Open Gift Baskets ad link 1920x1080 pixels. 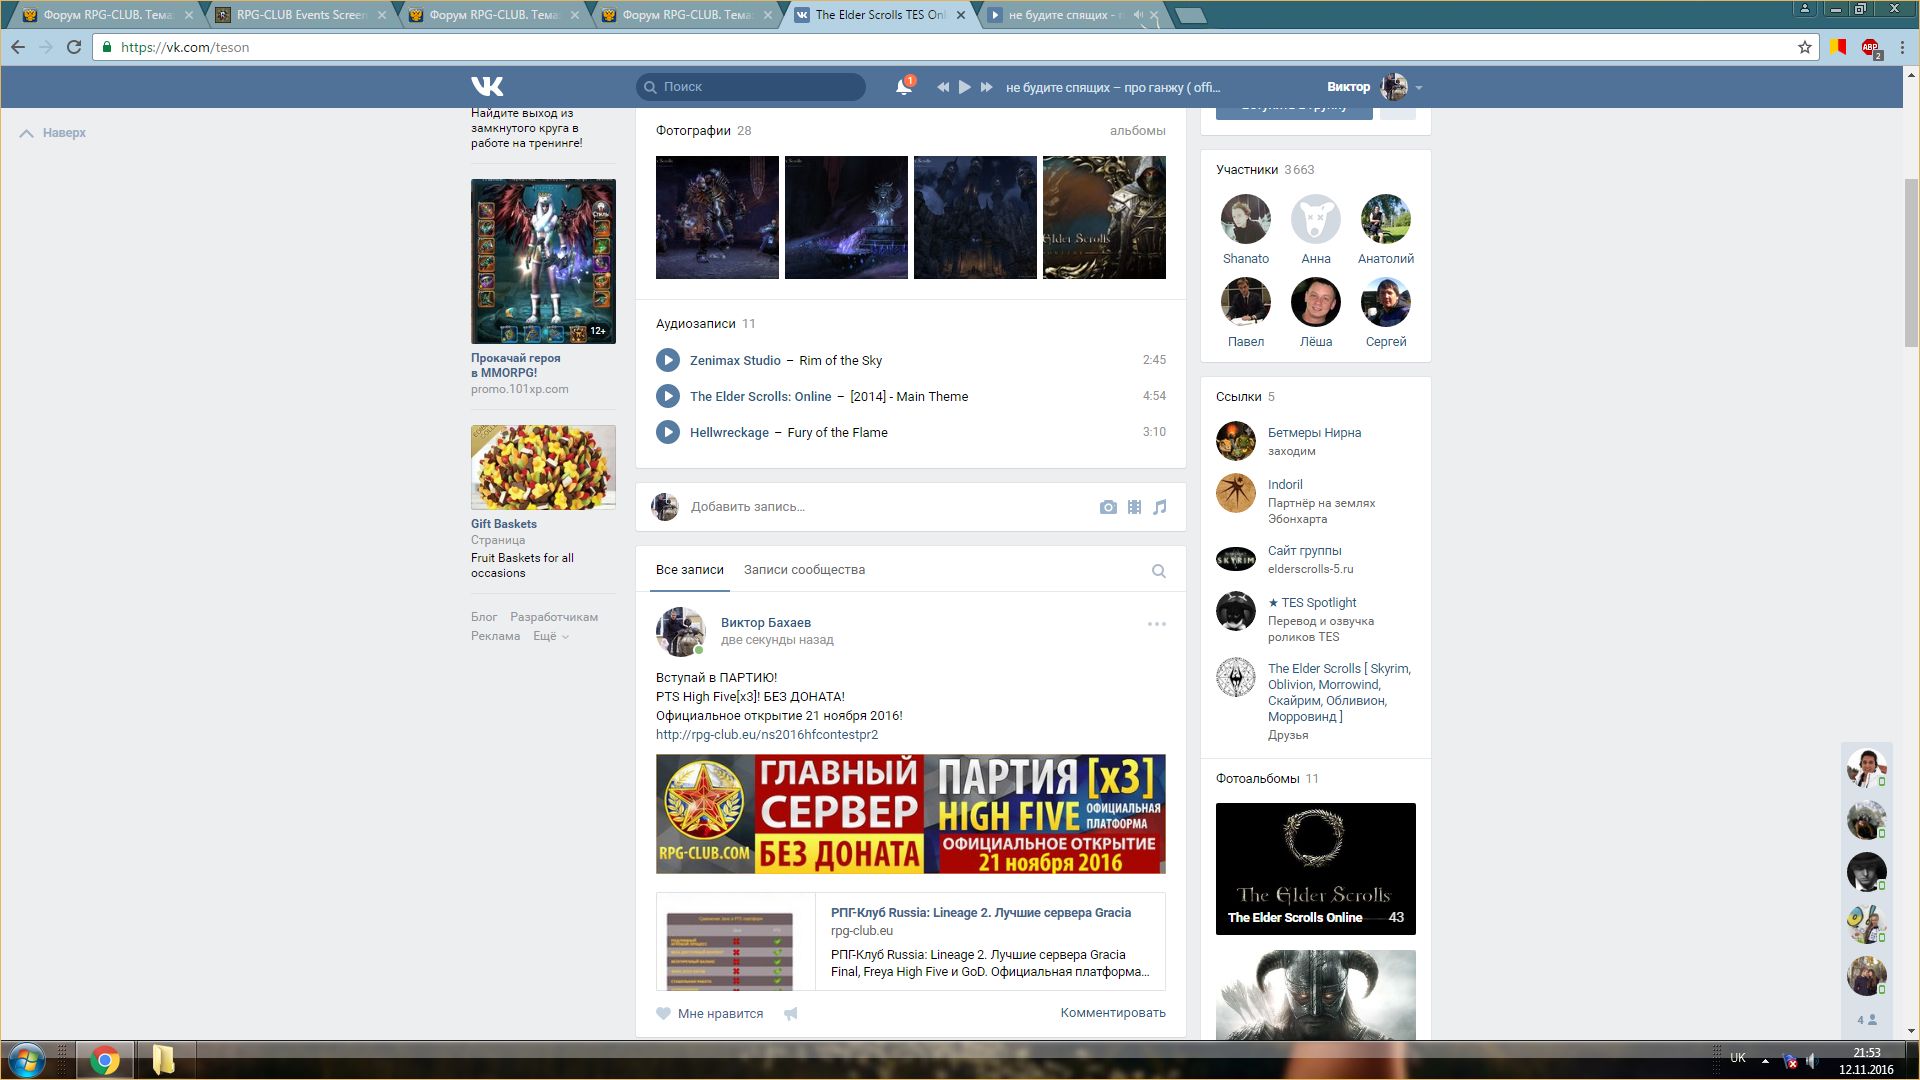pyautogui.click(x=504, y=524)
